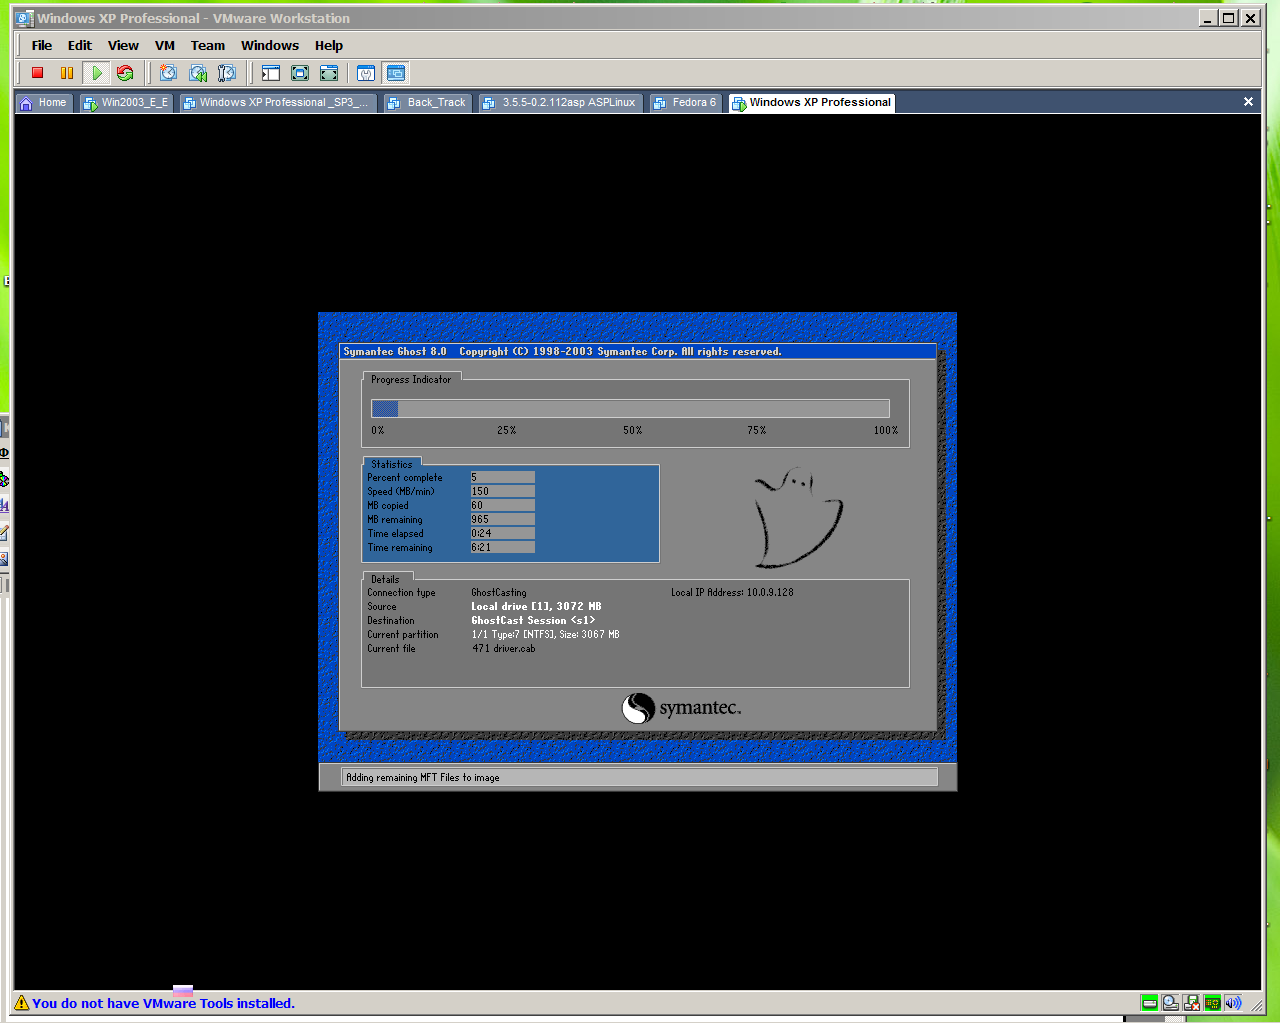Click the Reset VM toolbar icon
The width and height of the screenshot is (1280, 1024).
[125, 73]
